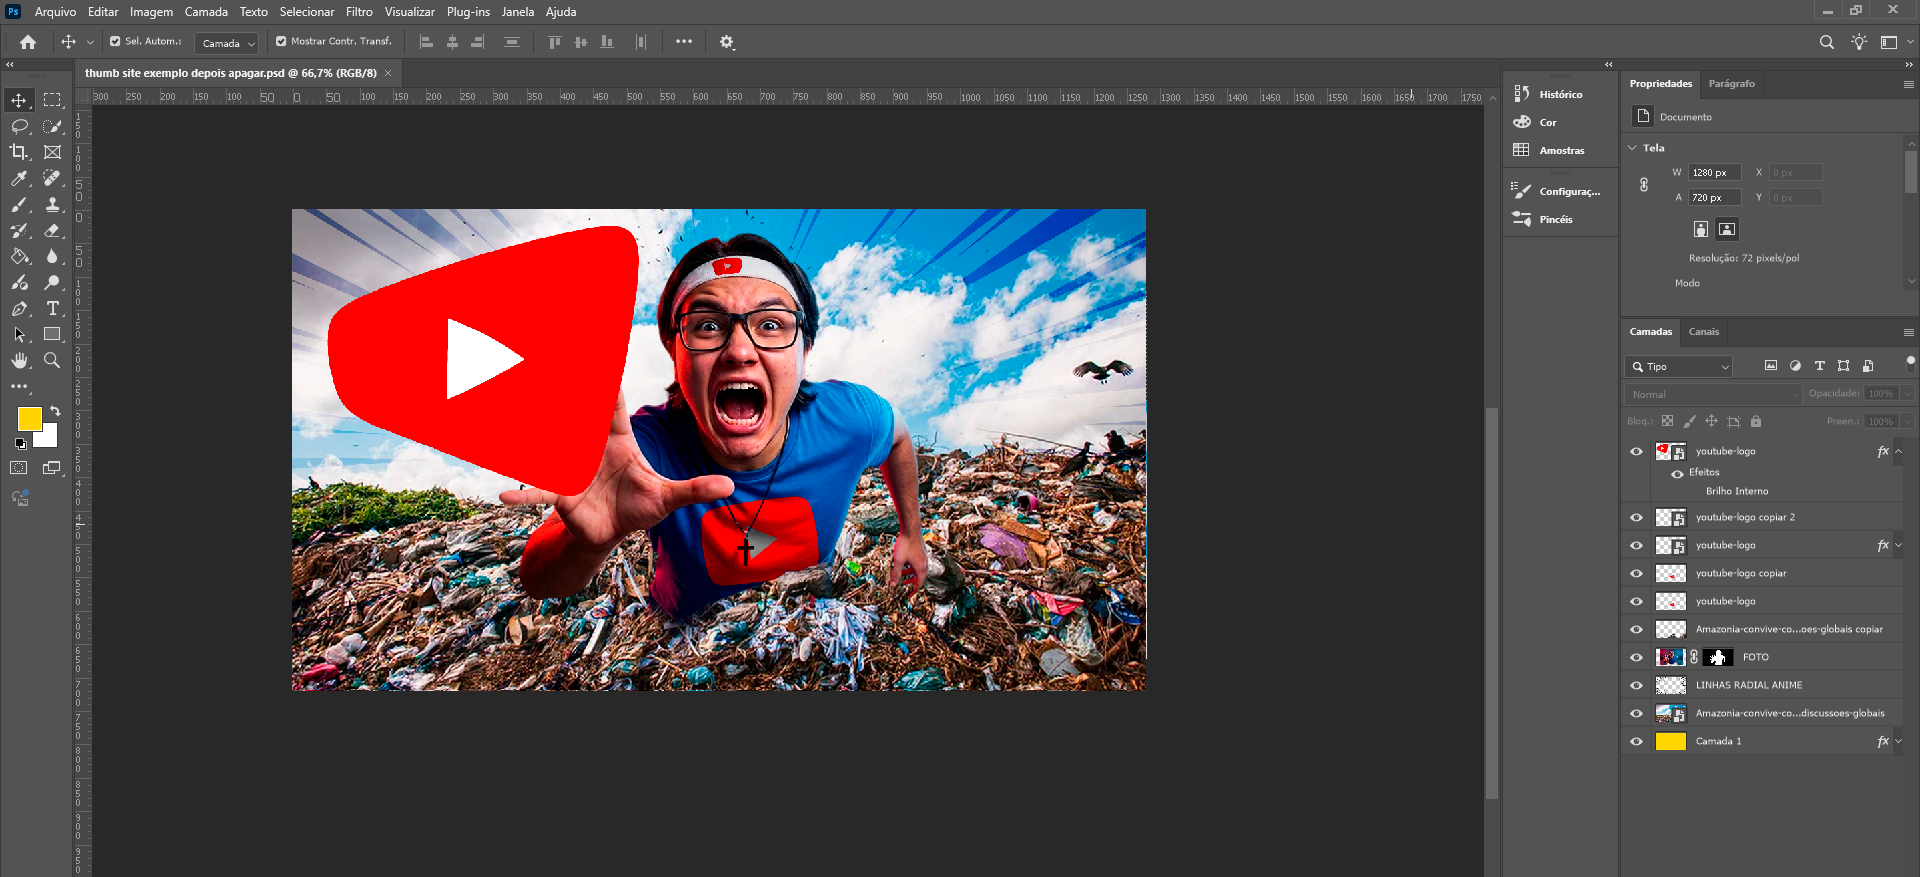
Task: Filter layers by type layers icon
Action: point(1819,366)
